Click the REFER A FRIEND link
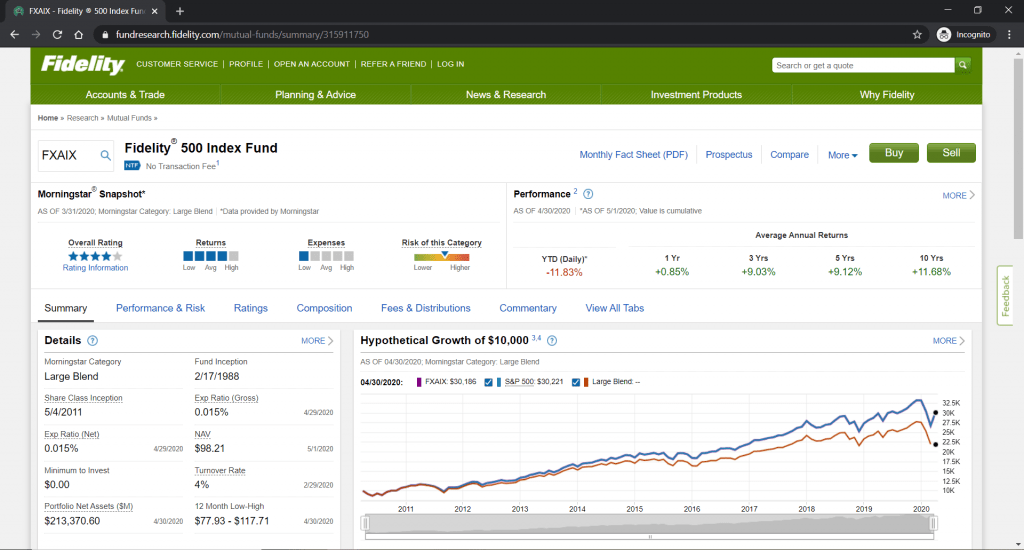 pos(393,64)
